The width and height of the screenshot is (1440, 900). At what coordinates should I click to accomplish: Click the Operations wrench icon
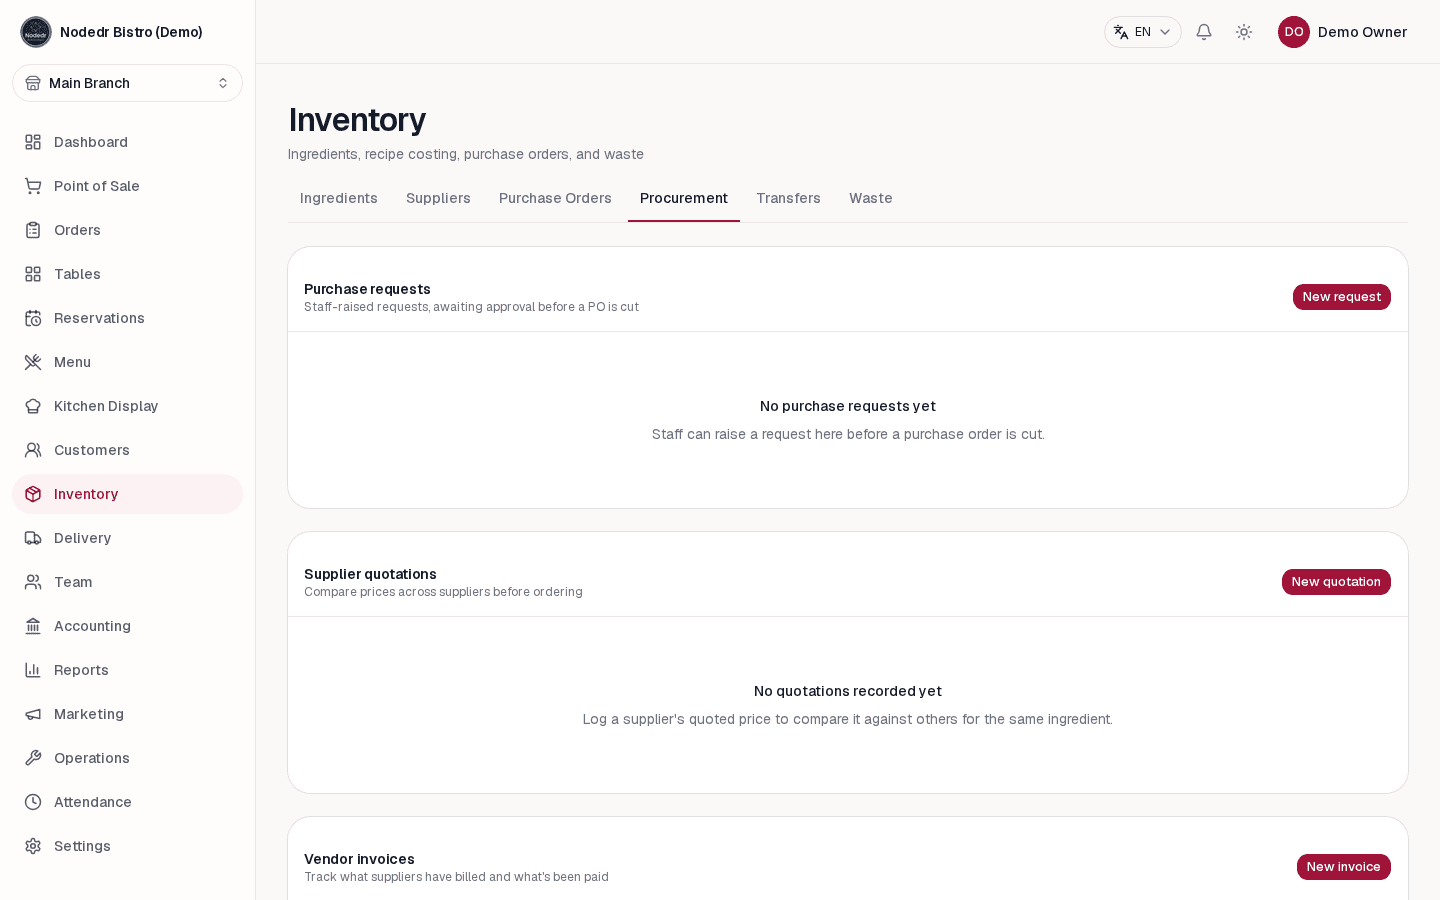[33, 758]
